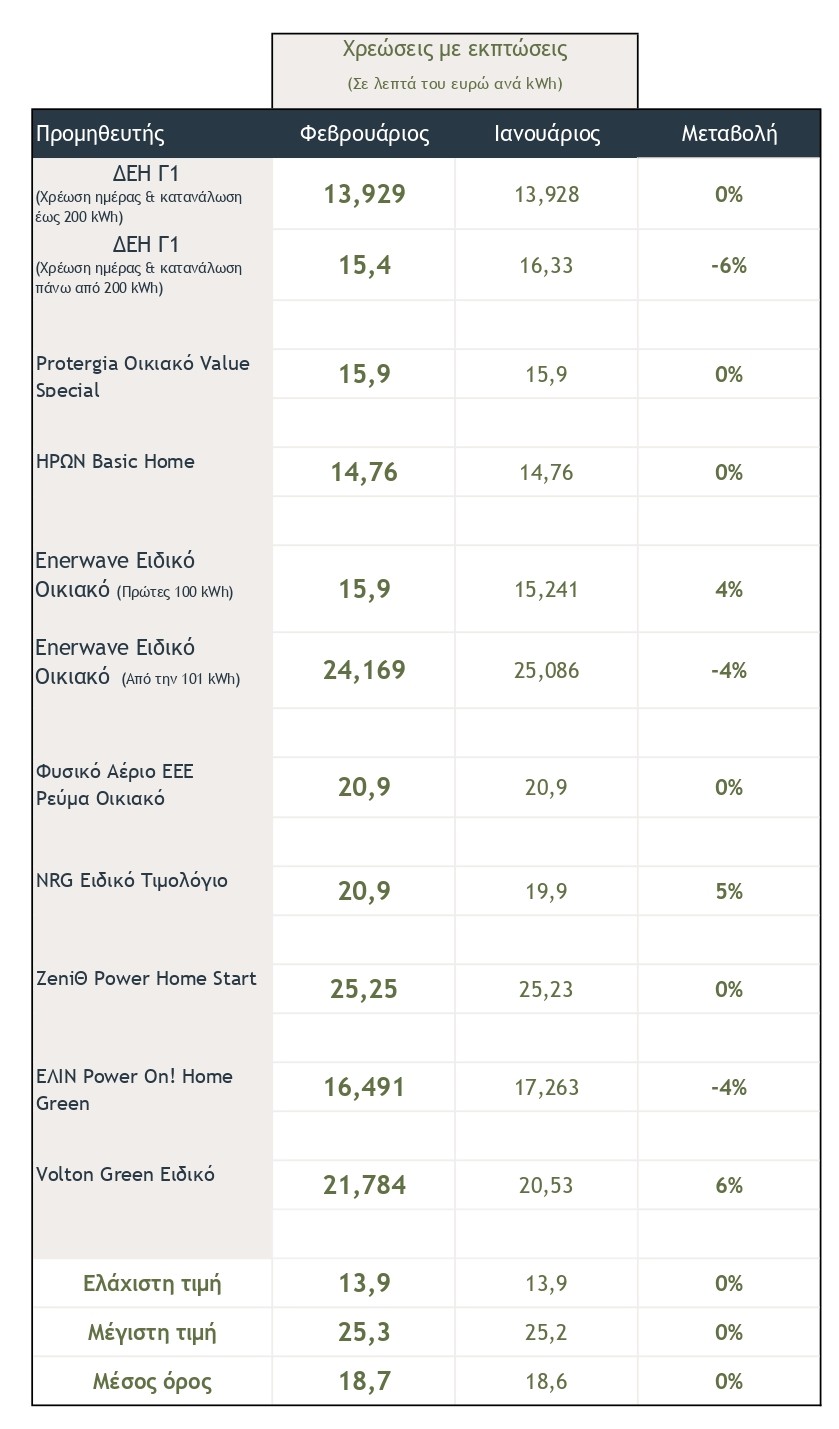Select the -6% change cell
This screenshot has width=839, height=1429.
729,266
